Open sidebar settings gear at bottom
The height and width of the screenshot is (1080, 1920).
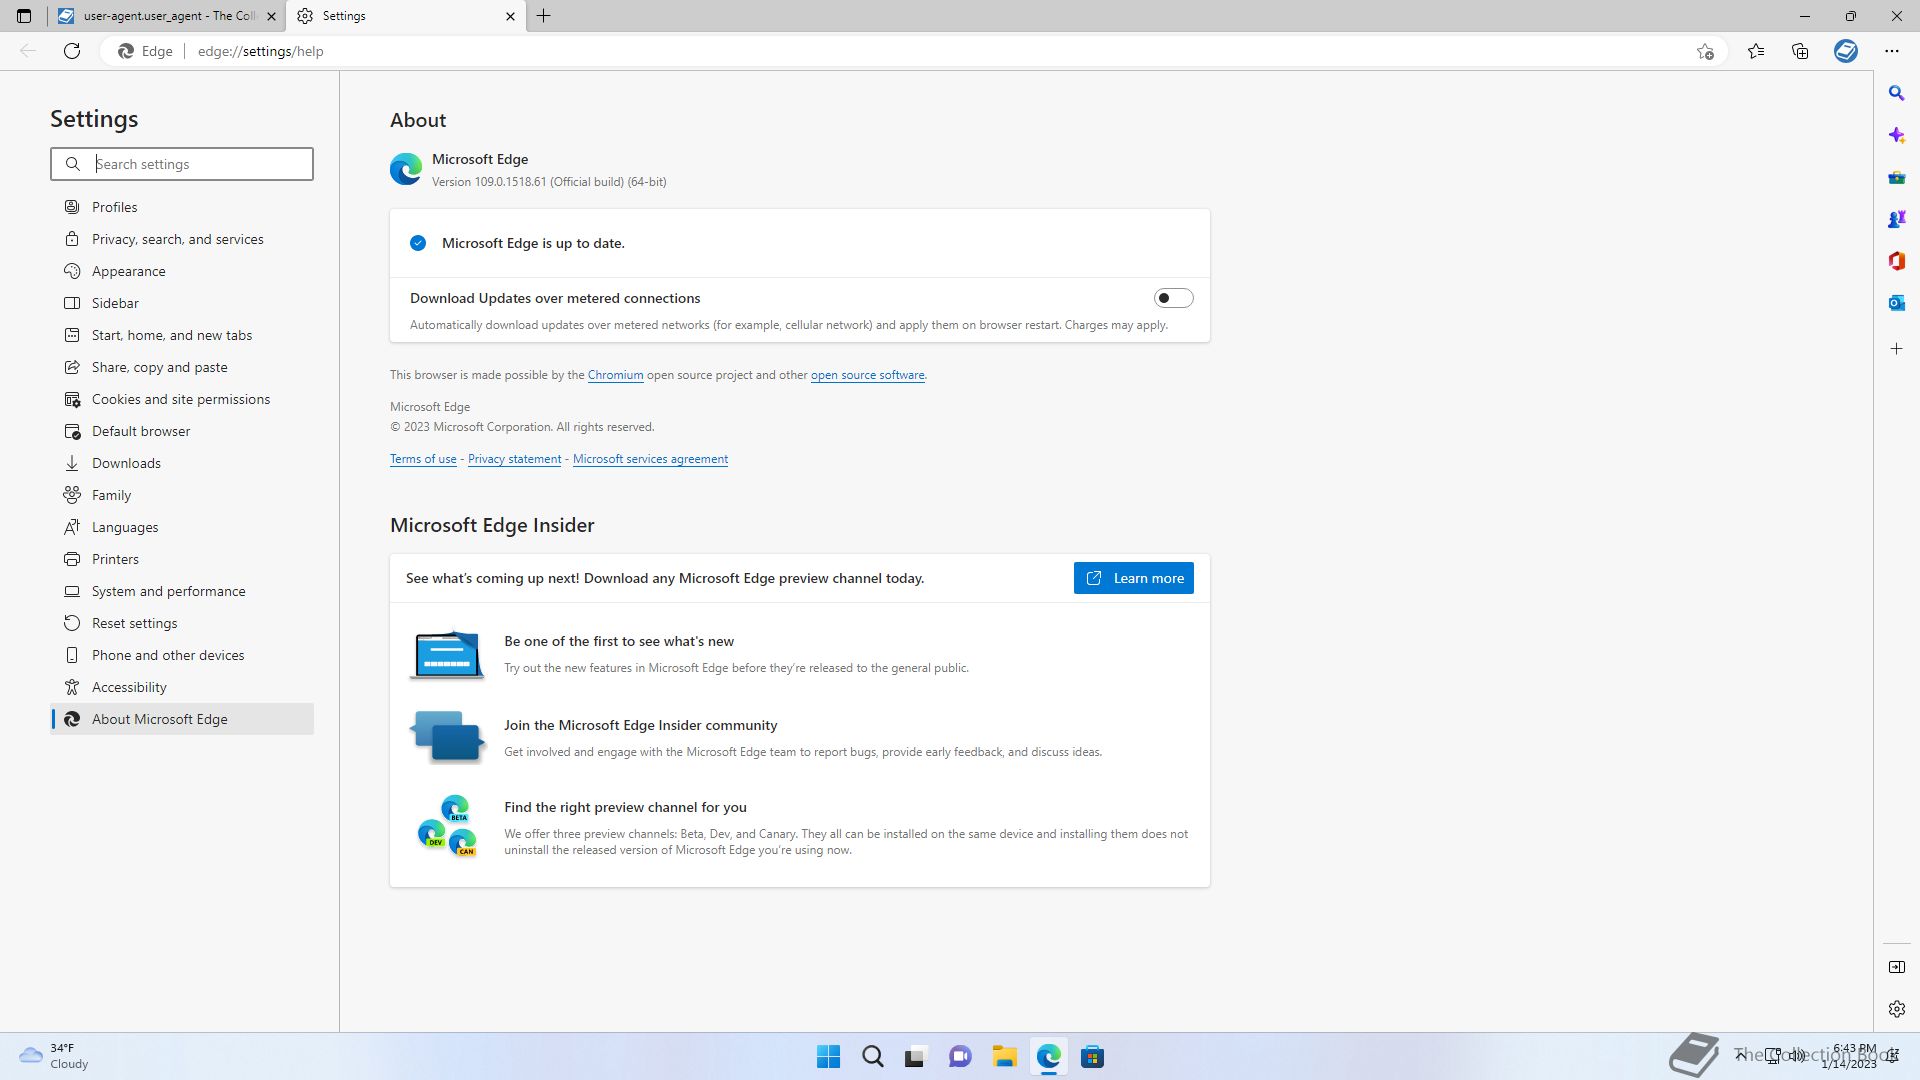tap(1896, 1009)
